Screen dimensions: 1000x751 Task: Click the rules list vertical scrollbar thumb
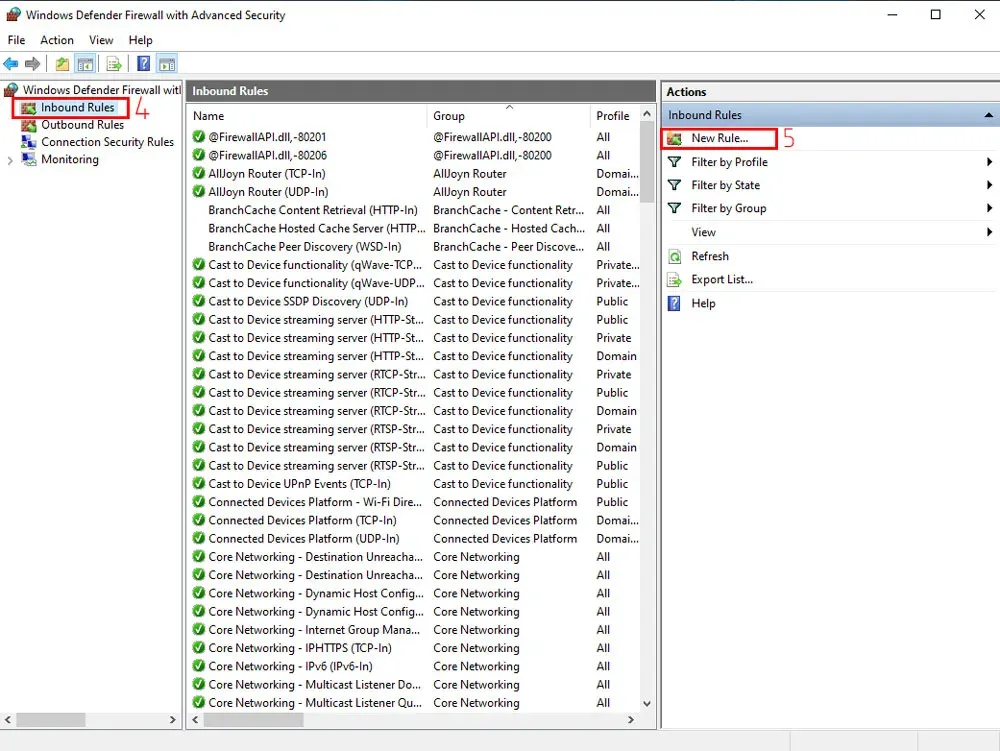point(647,163)
